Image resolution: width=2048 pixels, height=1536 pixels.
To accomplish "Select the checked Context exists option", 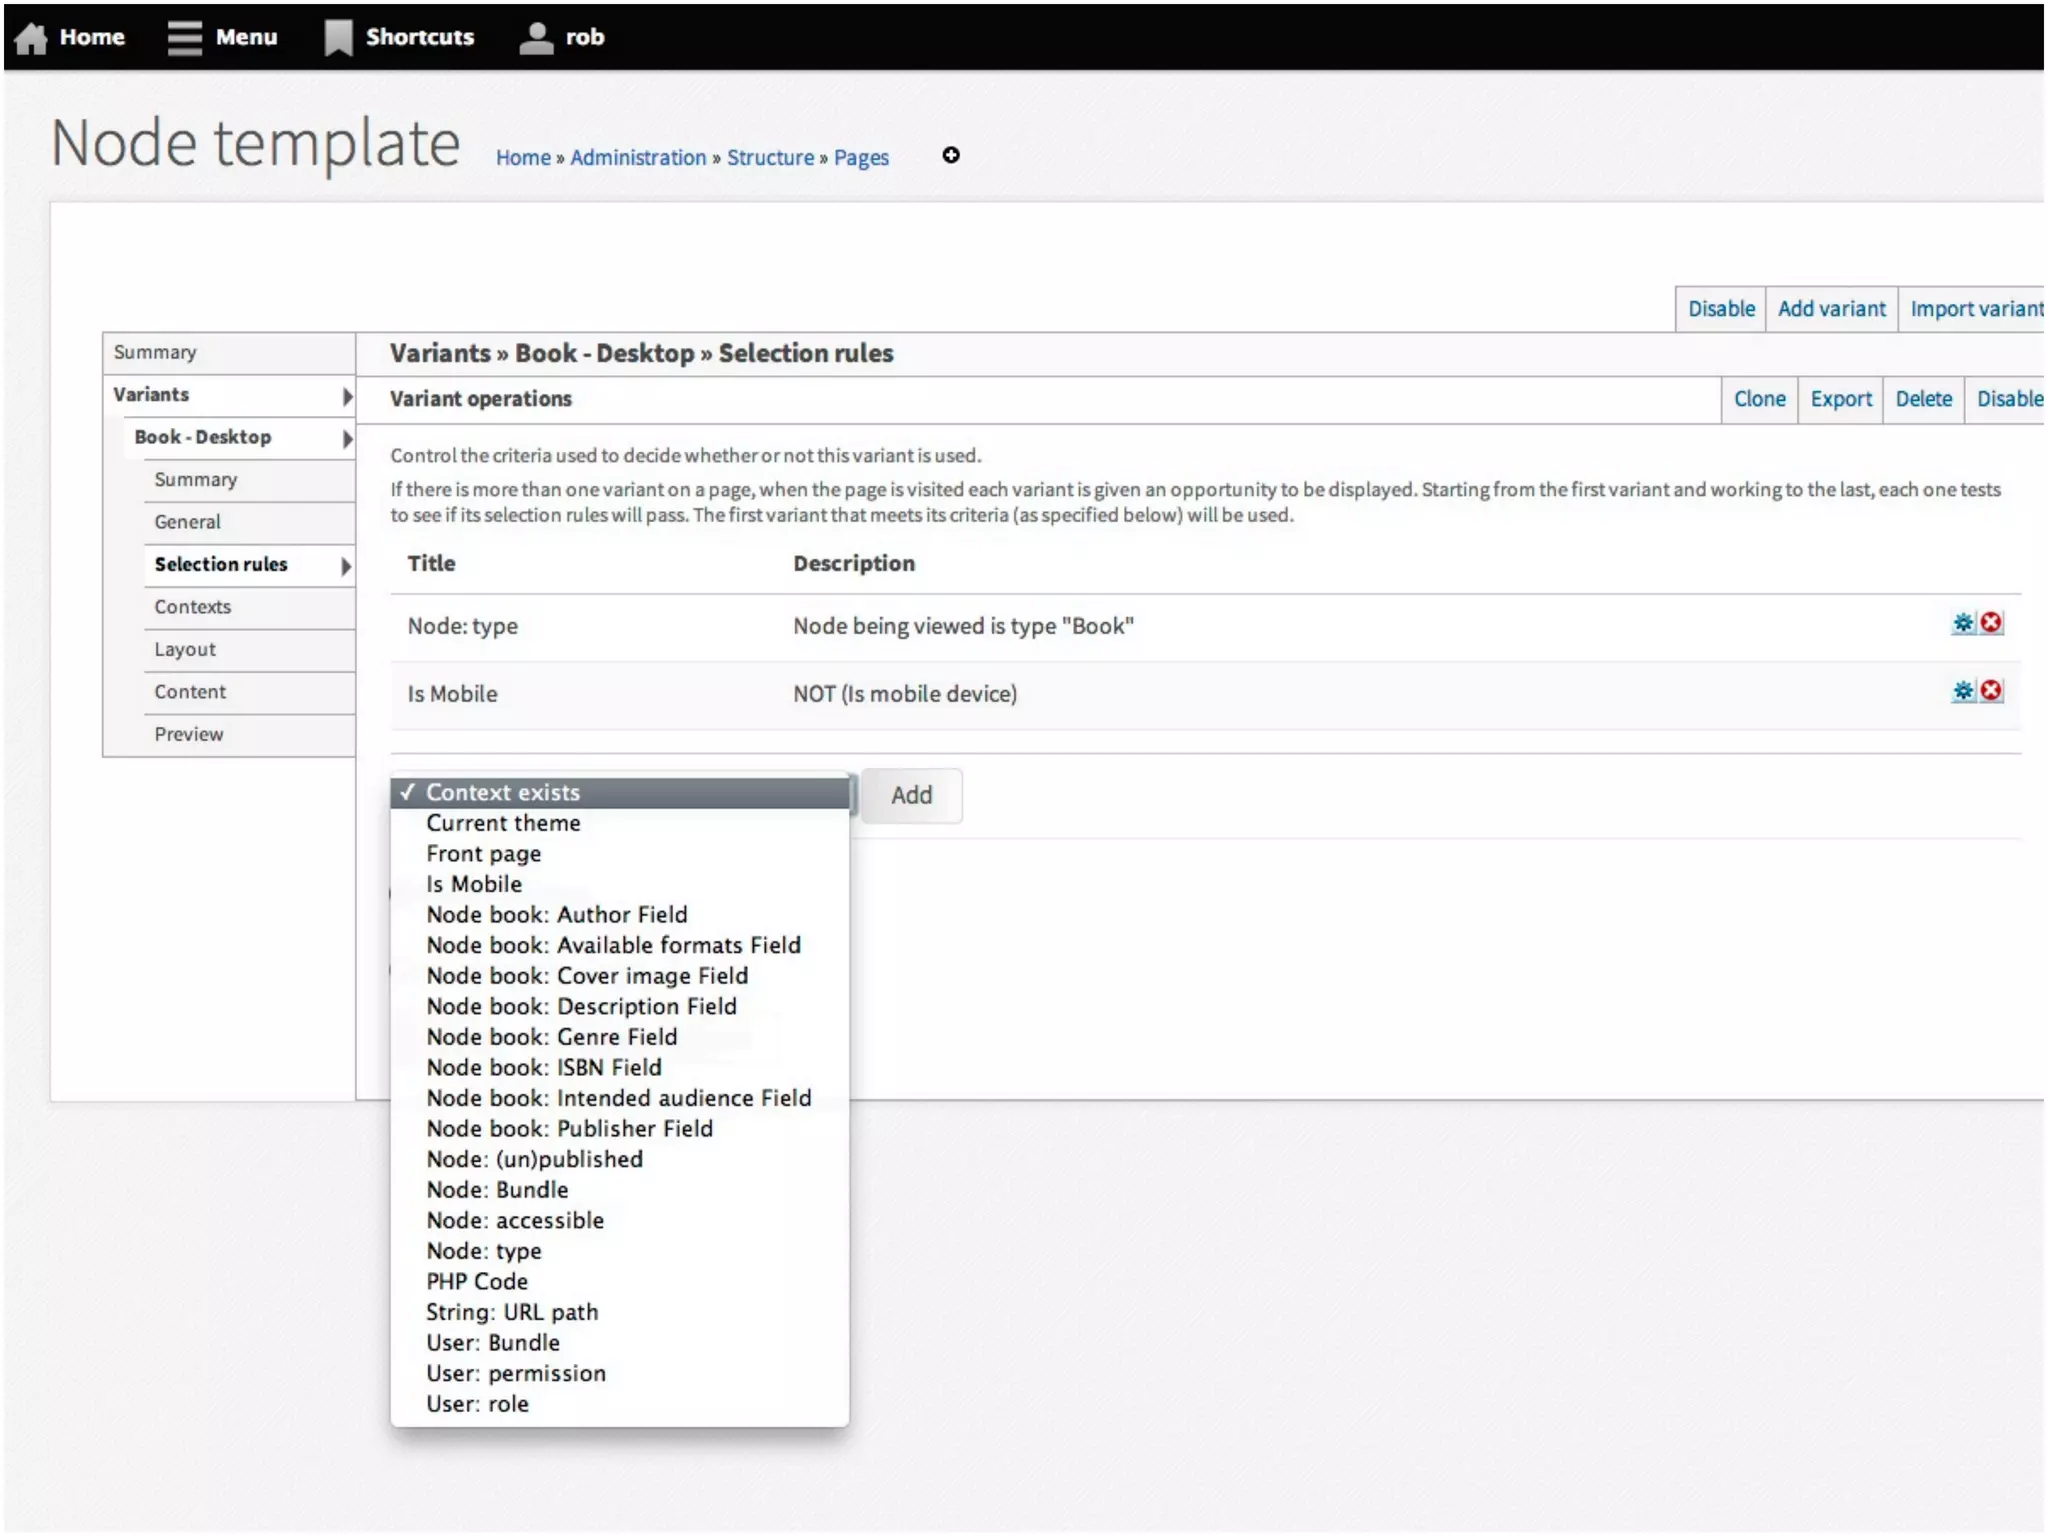I will (x=502, y=792).
